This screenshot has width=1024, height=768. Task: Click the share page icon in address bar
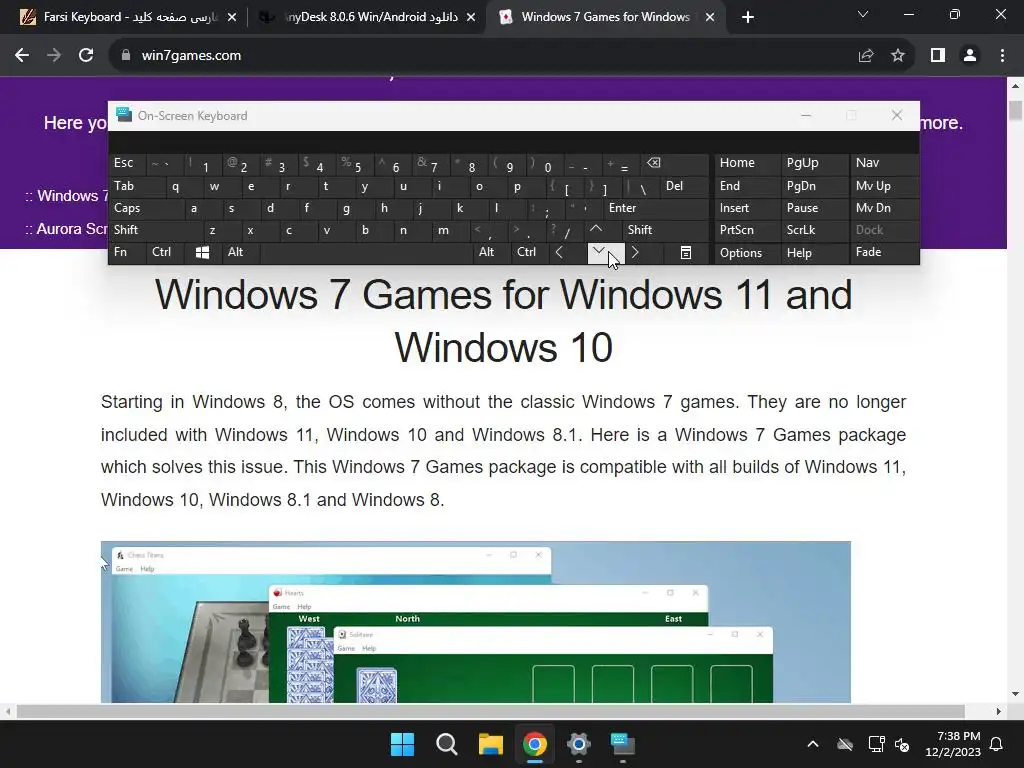(x=866, y=56)
